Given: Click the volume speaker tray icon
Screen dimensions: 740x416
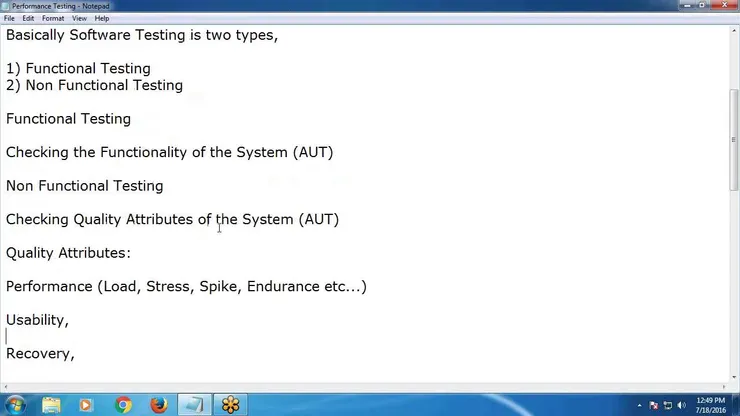Looking at the screenshot, I should click(x=681, y=405).
